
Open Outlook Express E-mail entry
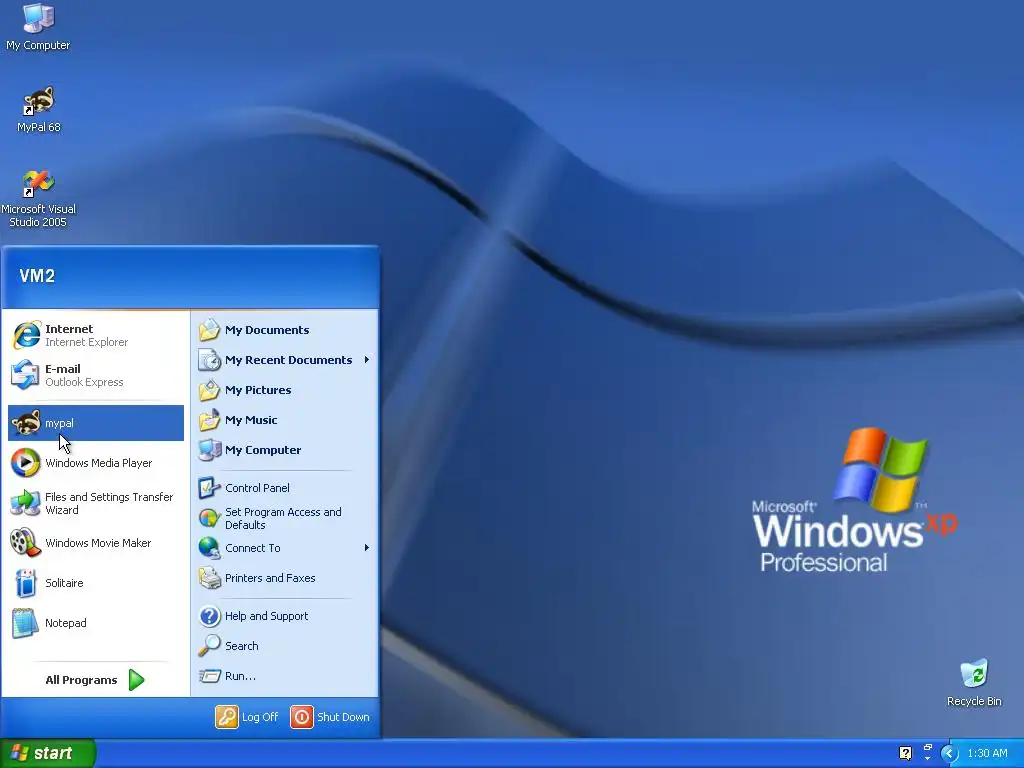(96, 375)
